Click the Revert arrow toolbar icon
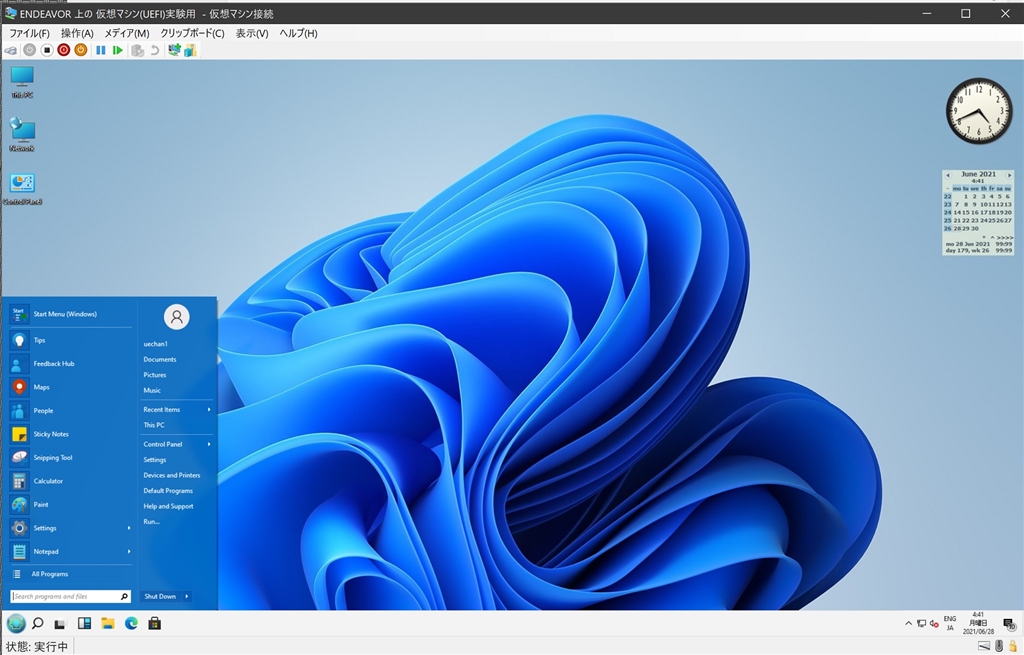Screen dimensions: 1024x655 pyautogui.click(x=155, y=50)
